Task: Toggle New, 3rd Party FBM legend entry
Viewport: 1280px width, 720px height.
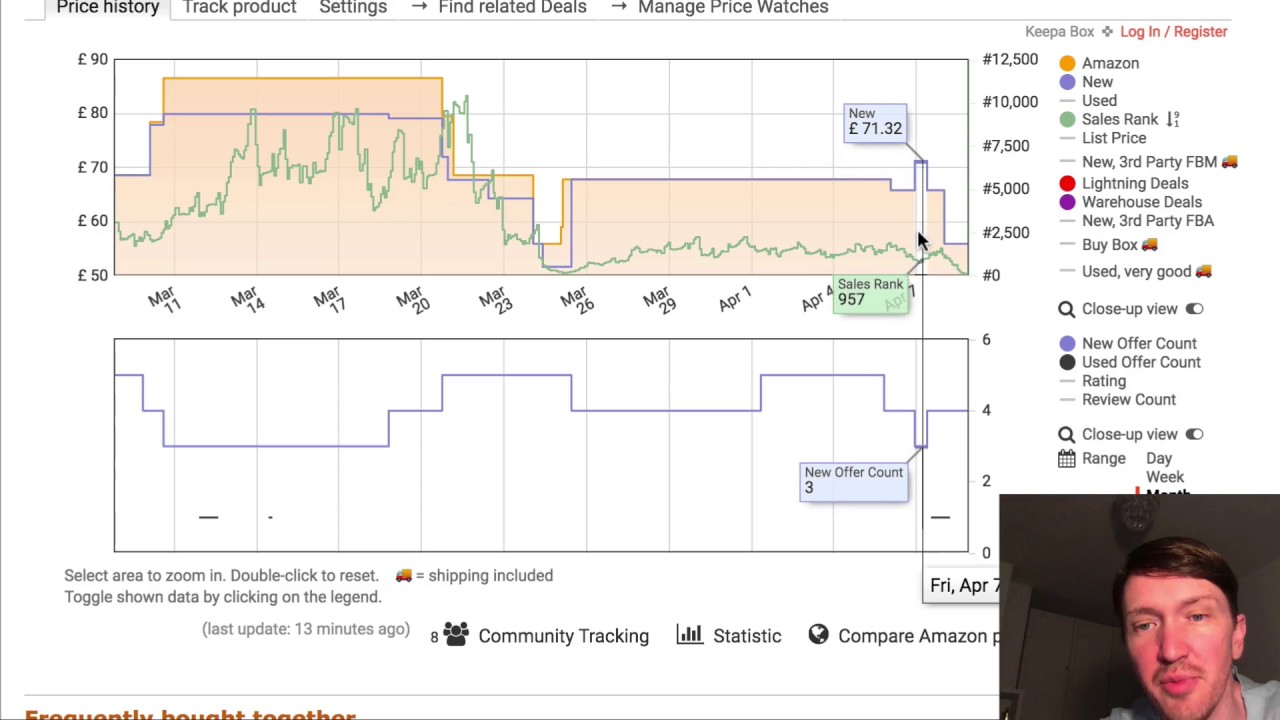Action: coord(1149,161)
